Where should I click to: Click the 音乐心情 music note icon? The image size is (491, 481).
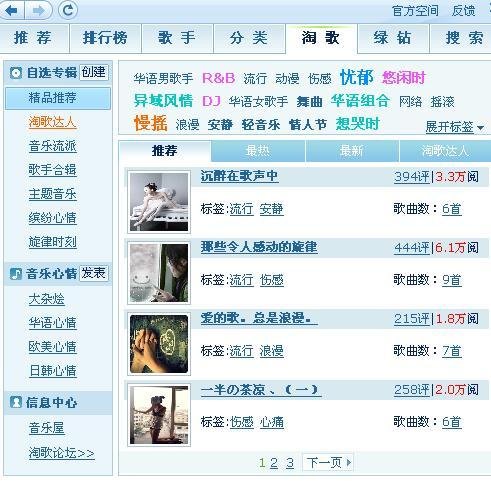coord(16,274)
